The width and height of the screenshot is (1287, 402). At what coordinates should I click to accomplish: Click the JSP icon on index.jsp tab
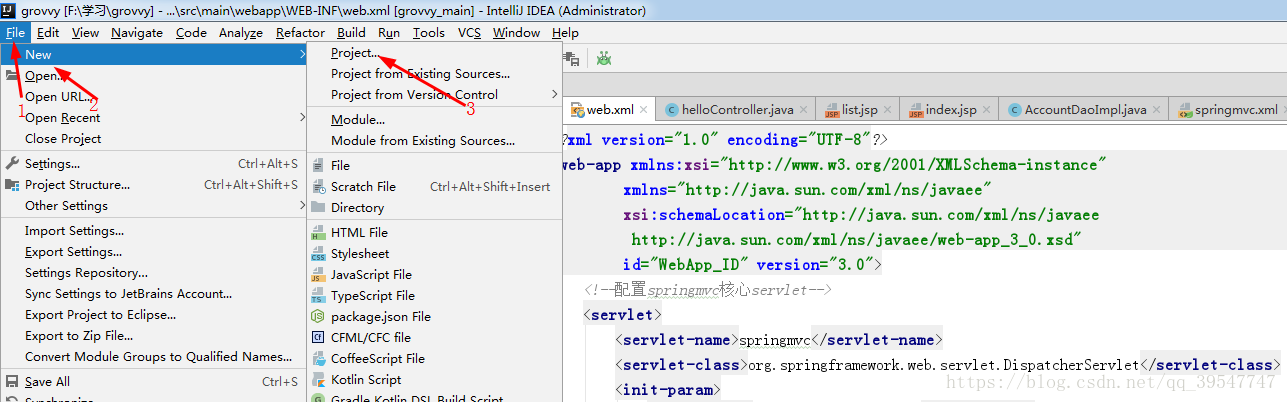point(916,110)
